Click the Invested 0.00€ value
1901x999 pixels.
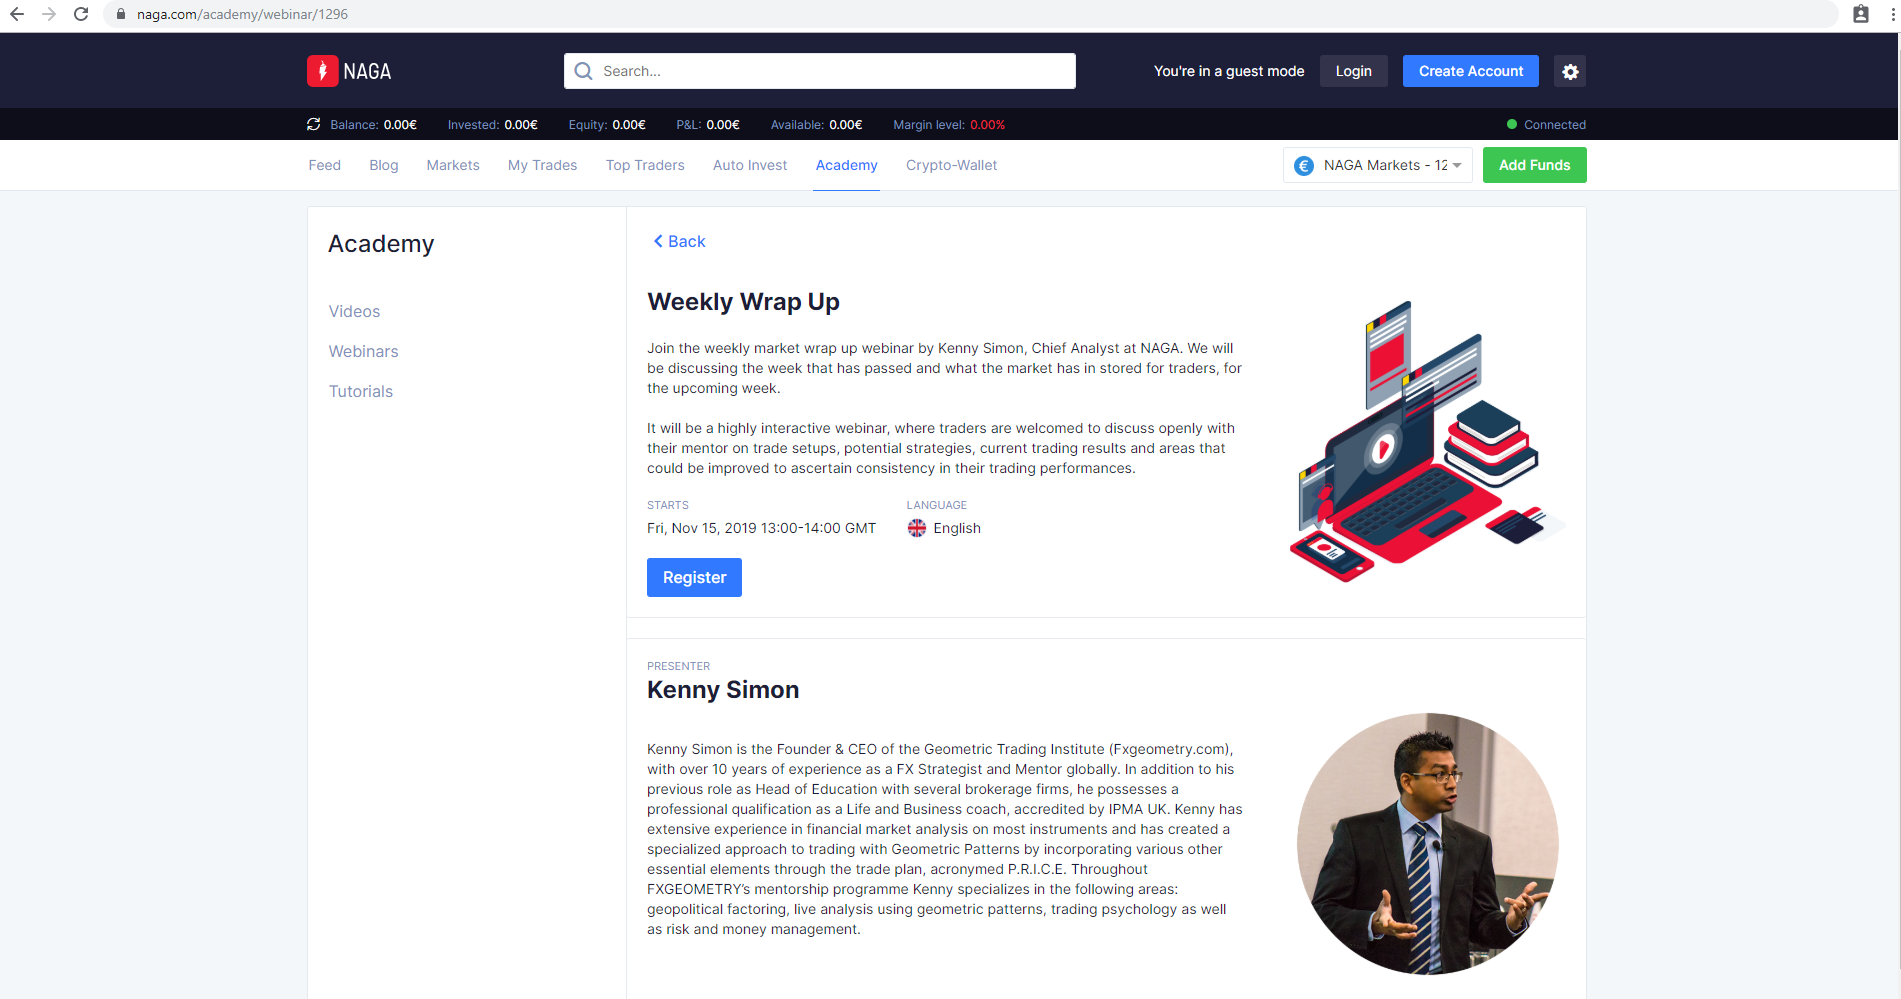tap(521, 125)
